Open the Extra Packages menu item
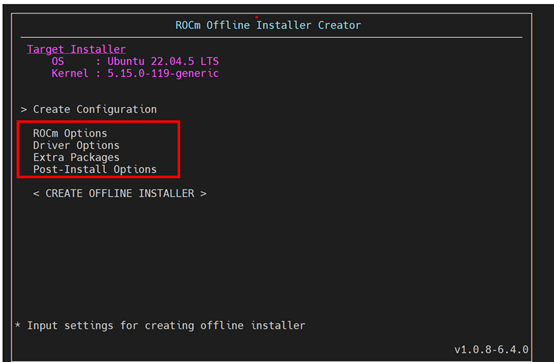This screenshot has height=362, width=554. pos(76,157)
